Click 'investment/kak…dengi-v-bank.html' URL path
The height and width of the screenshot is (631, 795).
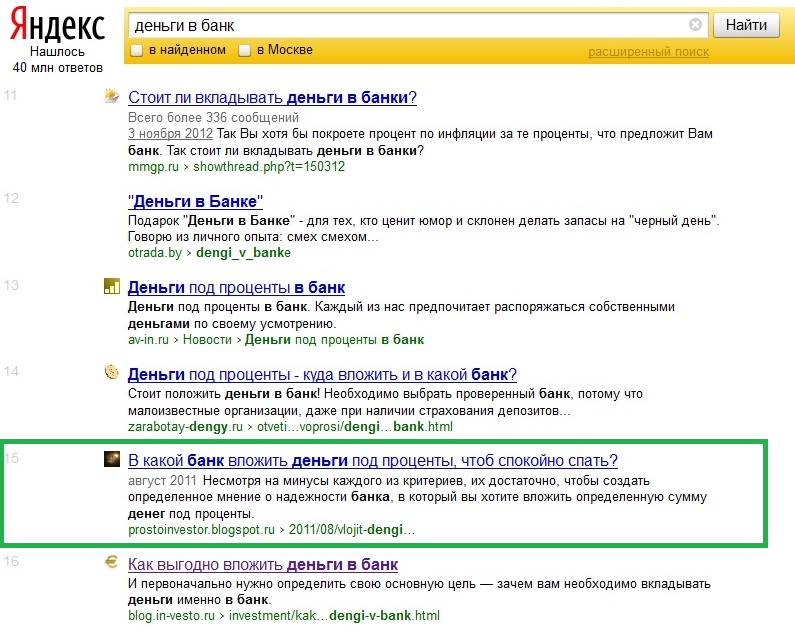[334, 616]
